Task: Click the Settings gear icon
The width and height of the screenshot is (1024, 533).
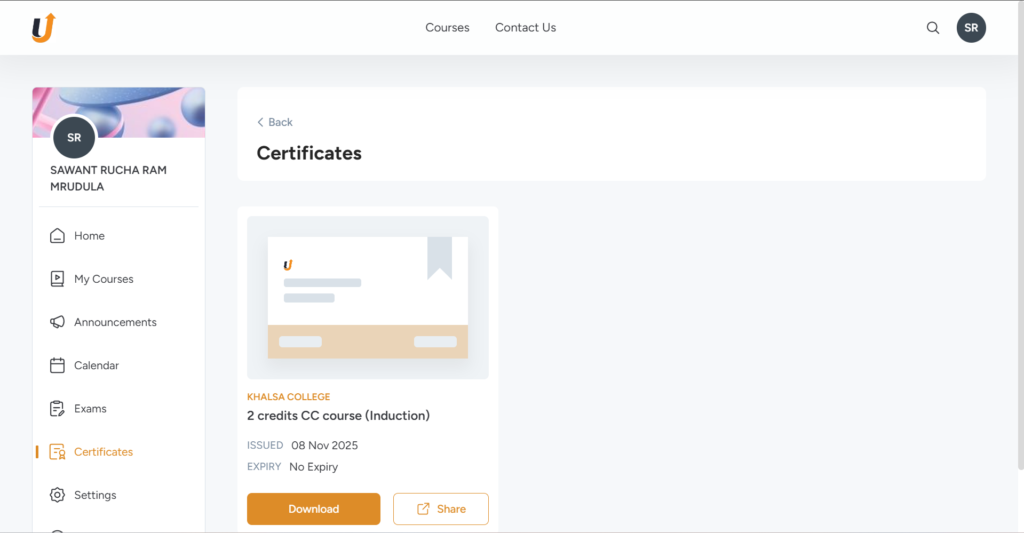Action: [57, 495]
